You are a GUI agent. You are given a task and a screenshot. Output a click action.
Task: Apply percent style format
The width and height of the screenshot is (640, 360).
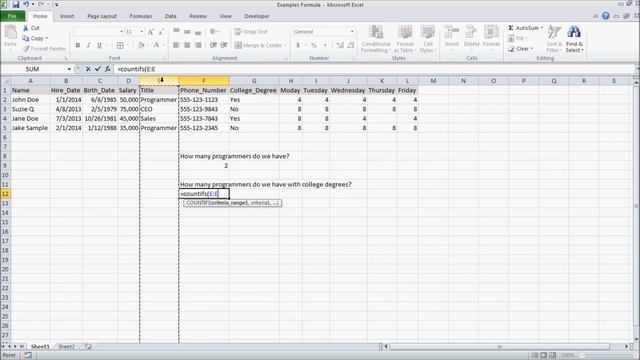(313, 45)
